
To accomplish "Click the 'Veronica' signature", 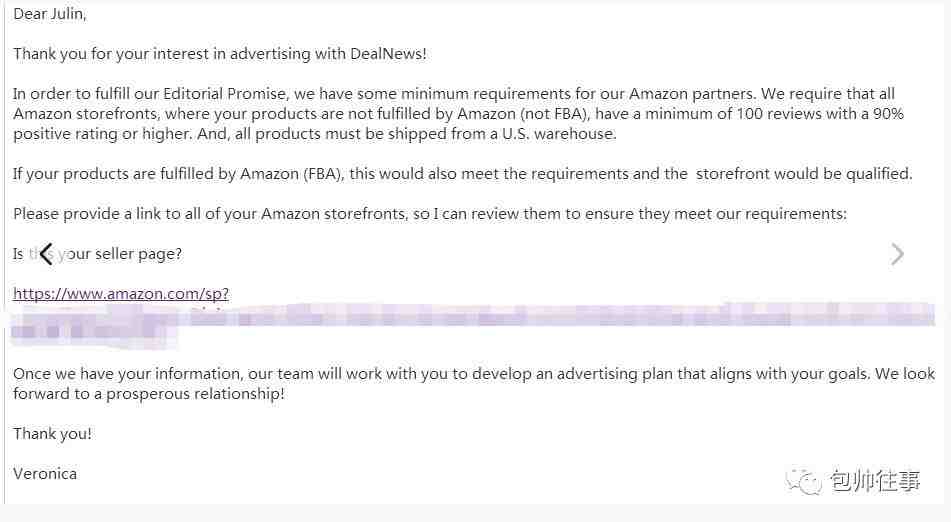I will pyautogui.click(x=45, y=474).
